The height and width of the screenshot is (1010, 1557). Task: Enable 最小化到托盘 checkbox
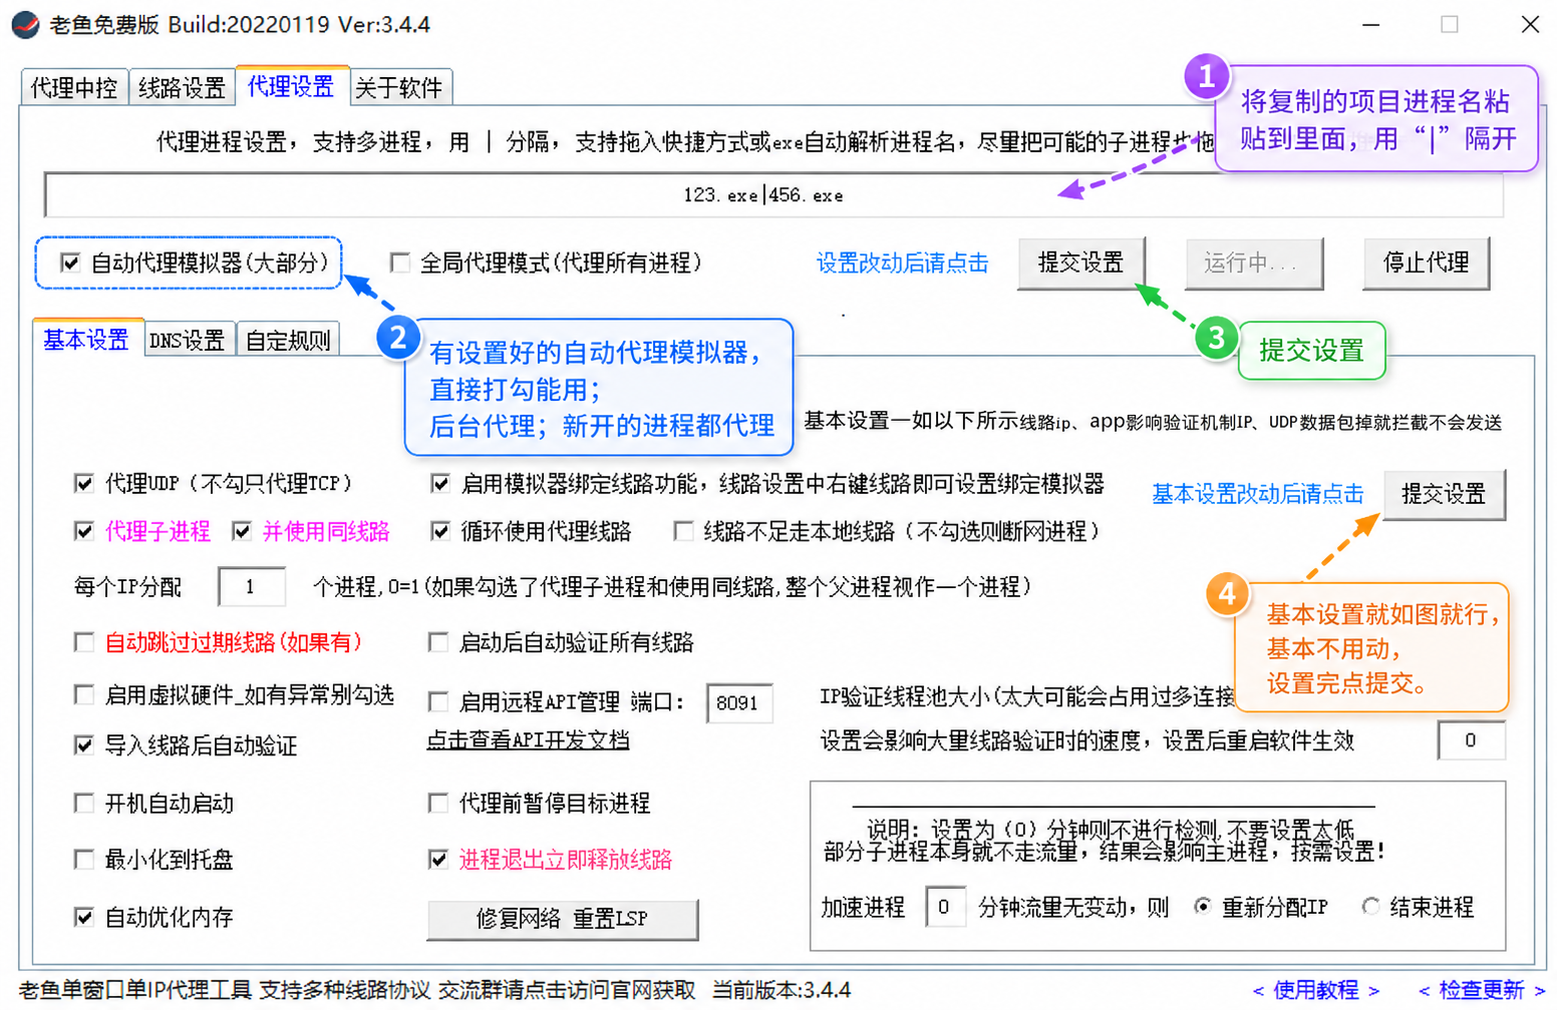[84, 859]
